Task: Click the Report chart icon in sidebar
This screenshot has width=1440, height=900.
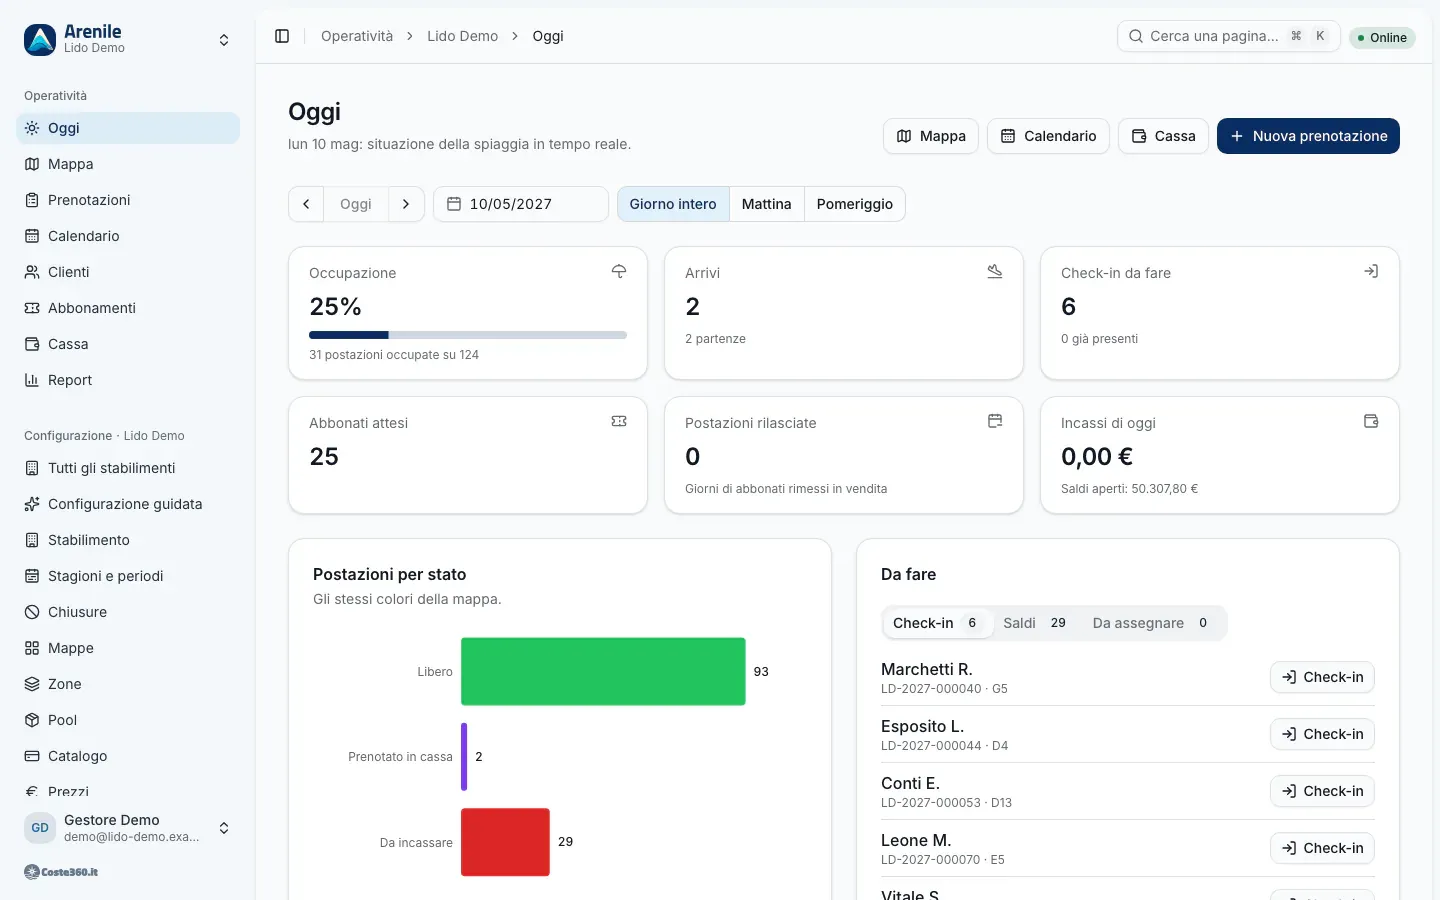Action: (32, 380)
